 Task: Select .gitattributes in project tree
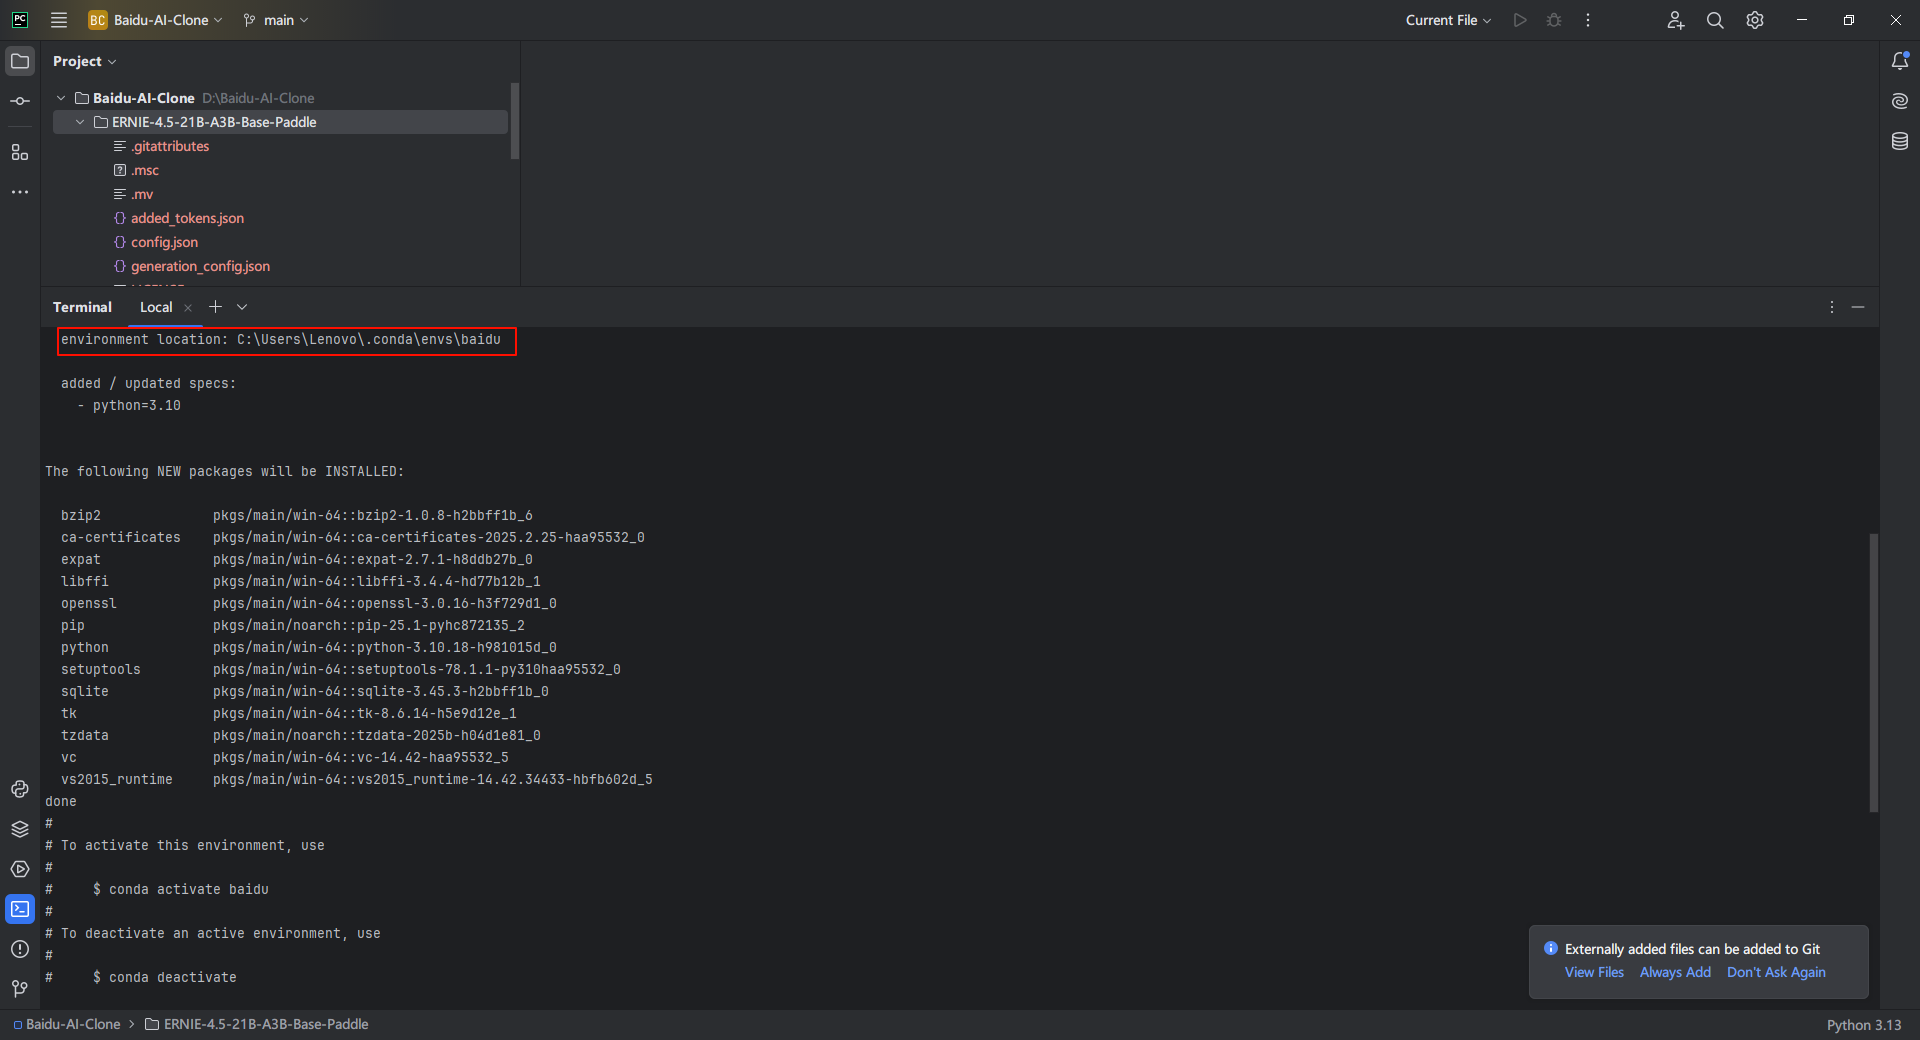point(170,146)
